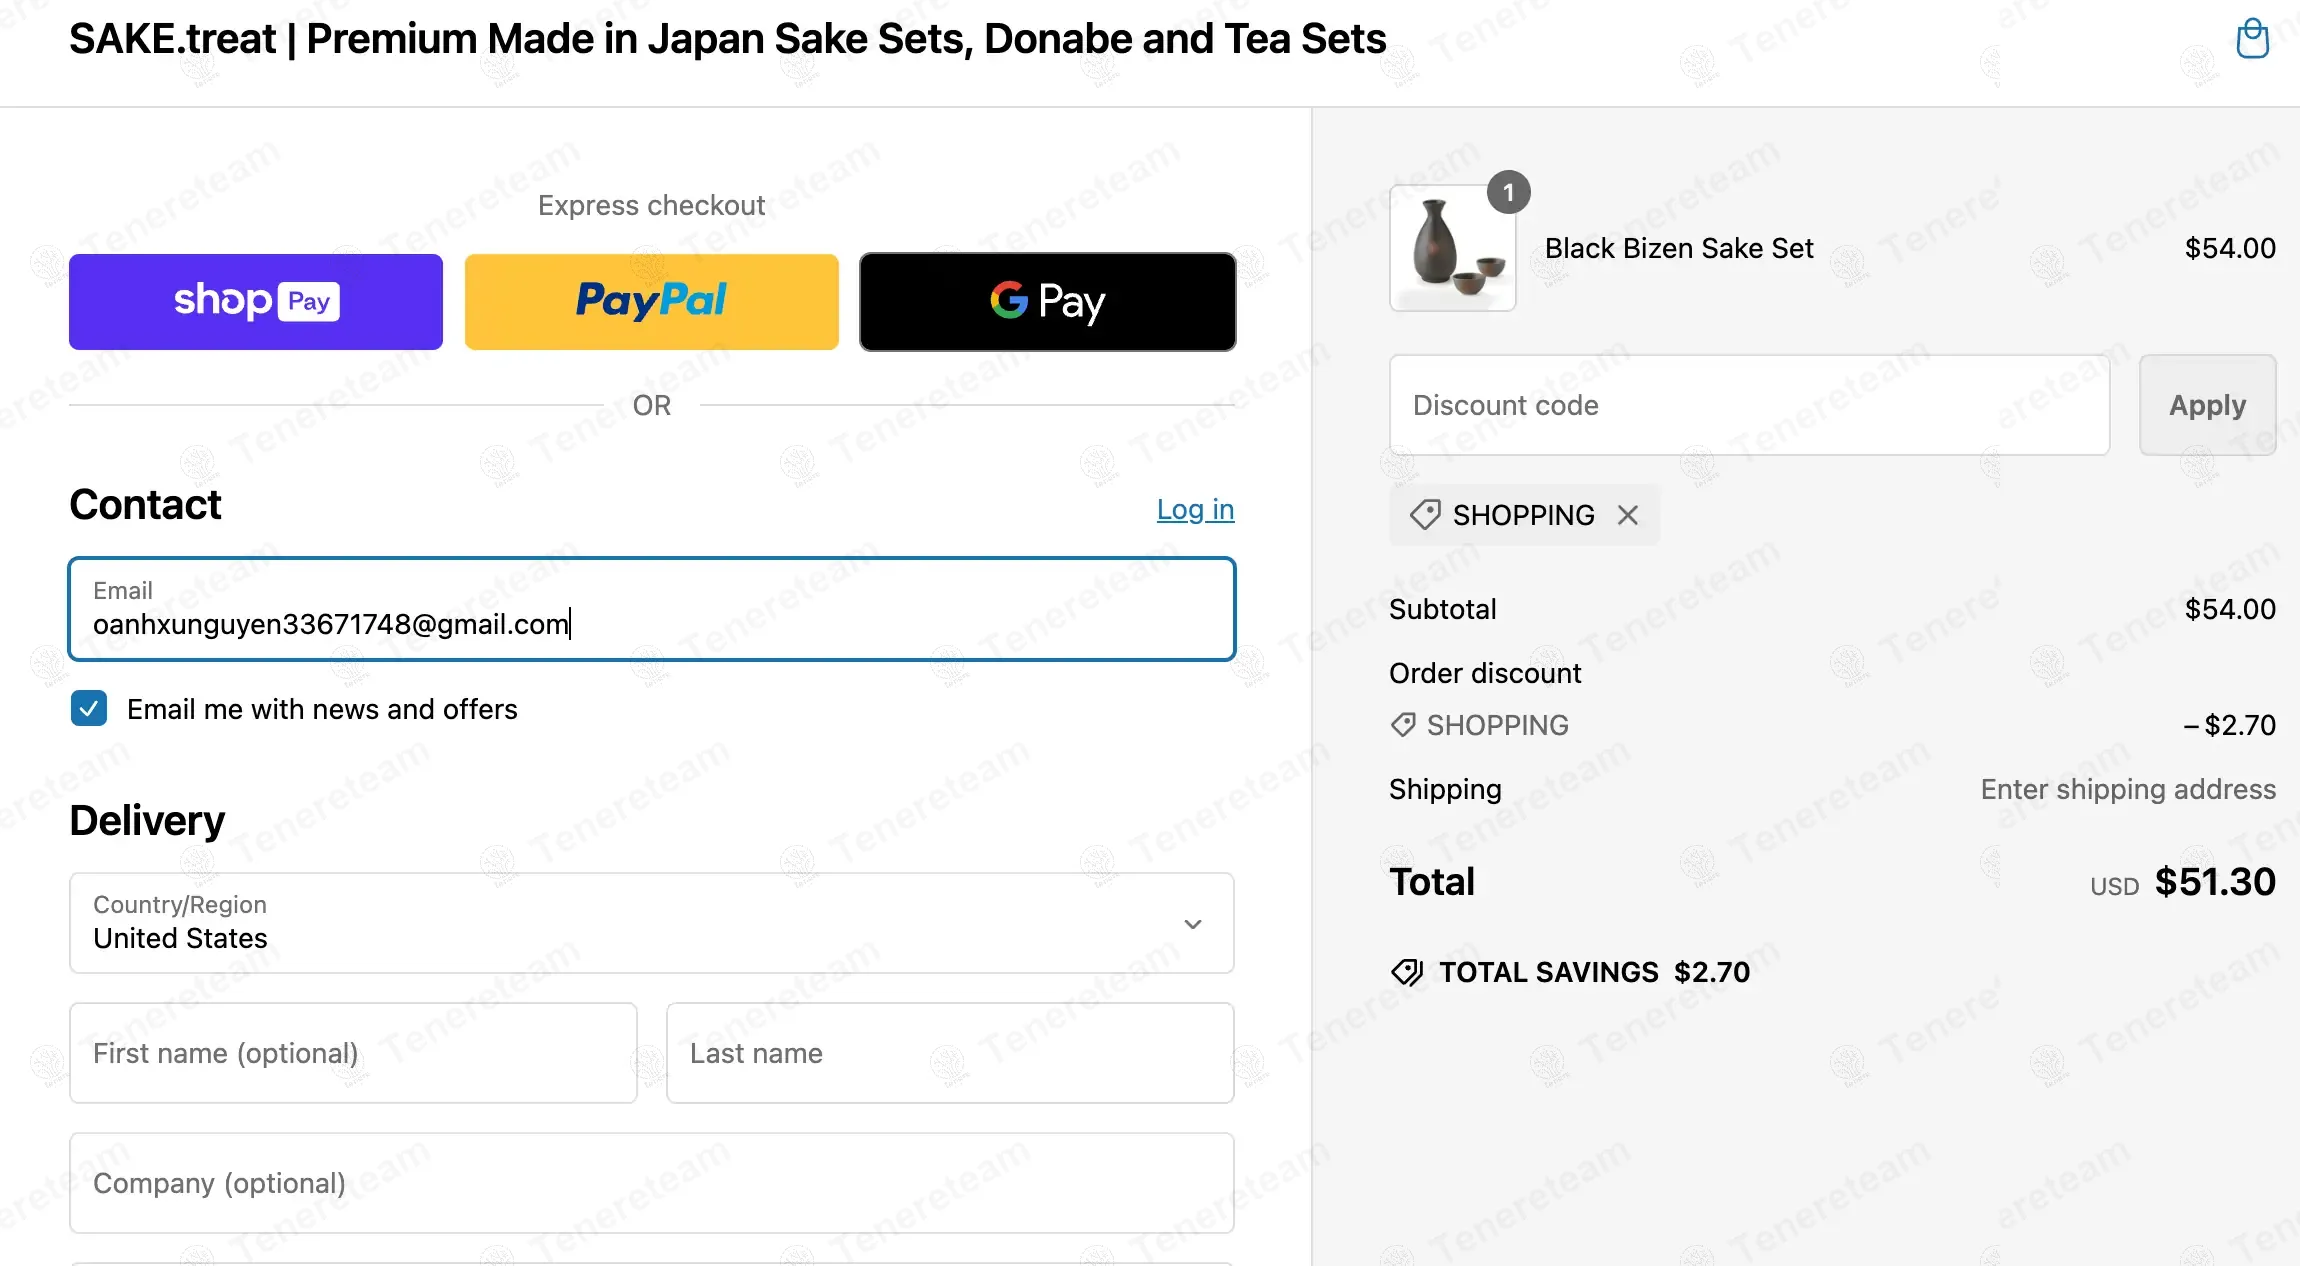The height and width of the screenshot is (1266, 2300).
Task: Pay with Shop Pay express button
Action: tap(256, 301)
